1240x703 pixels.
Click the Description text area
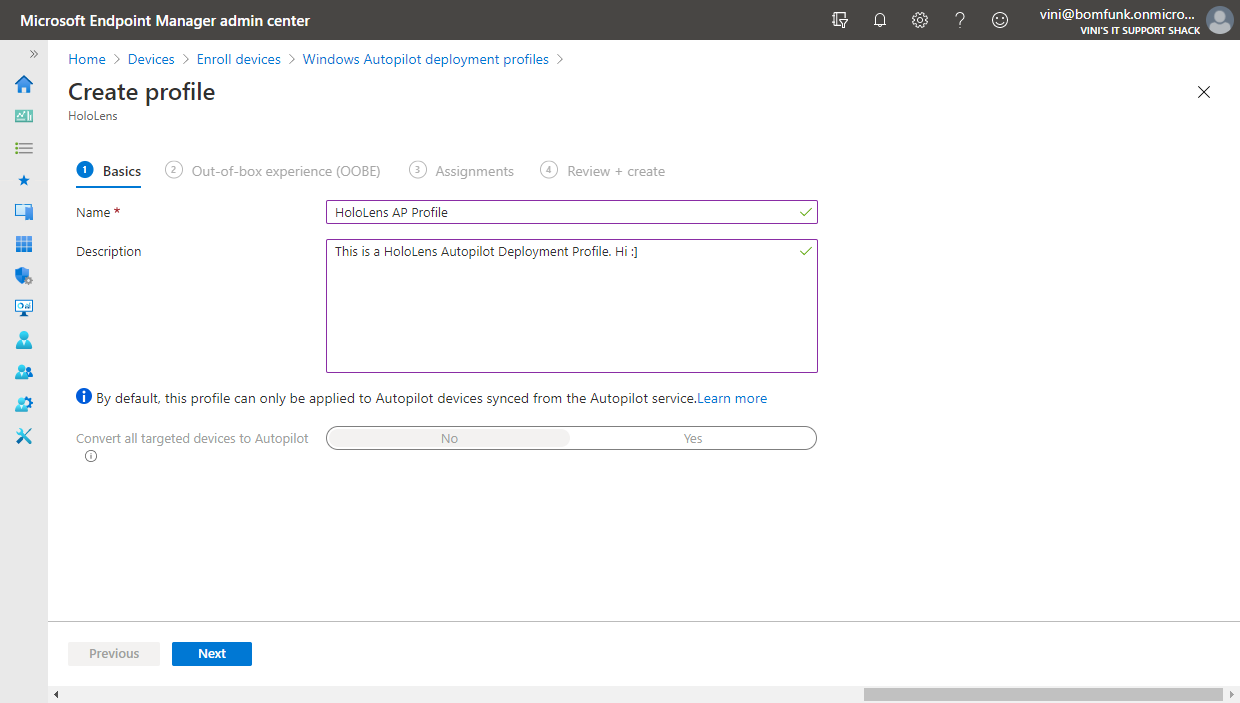click(572, 306)
